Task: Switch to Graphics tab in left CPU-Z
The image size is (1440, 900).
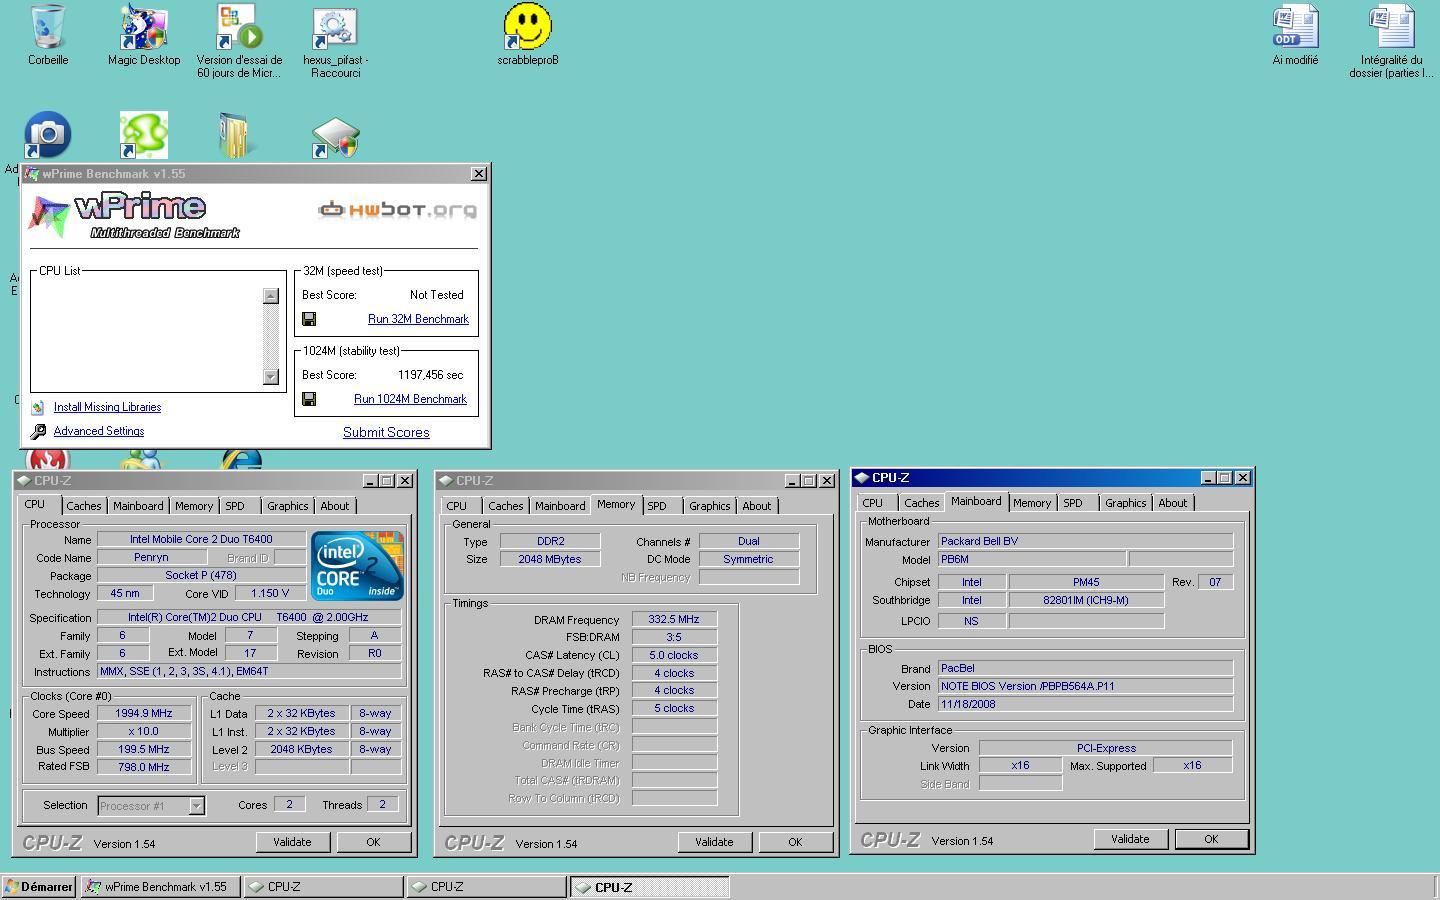Action: click(288, 506)
